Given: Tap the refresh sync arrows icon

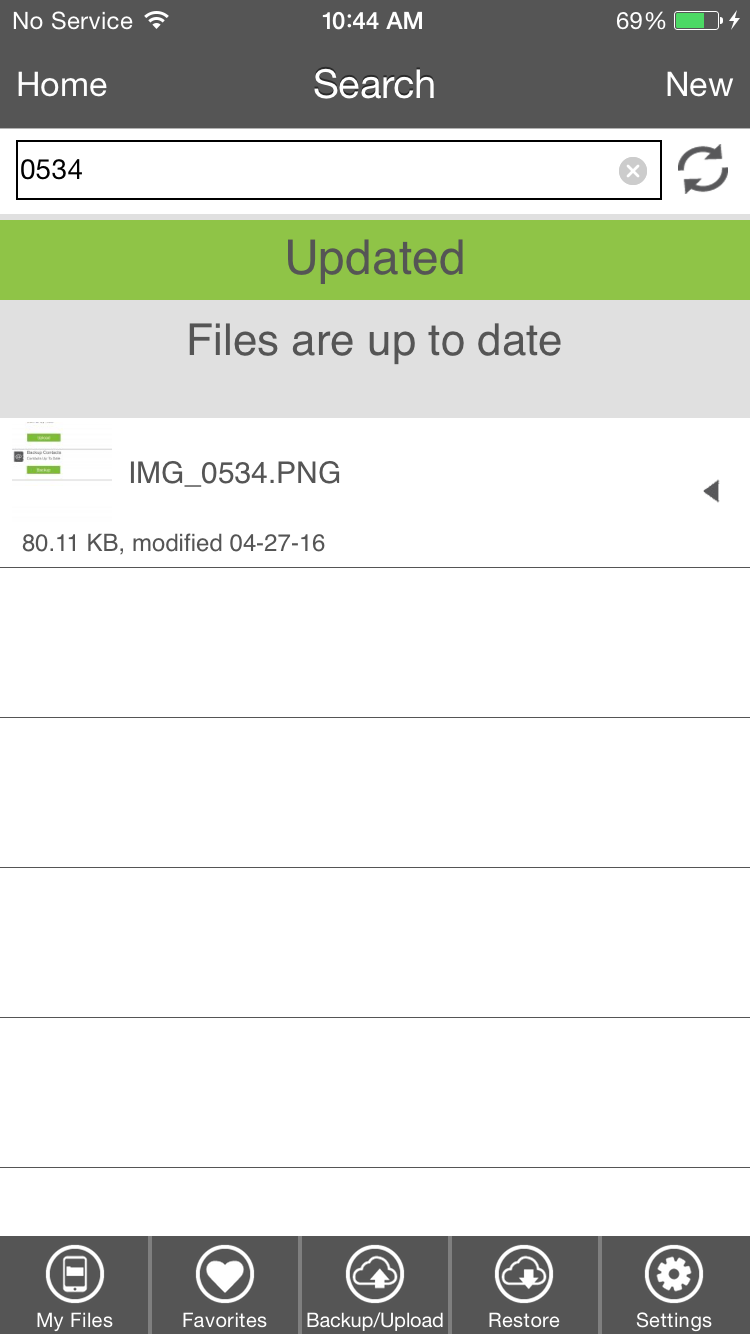Looking at the screenshot, I should [703, 170].
